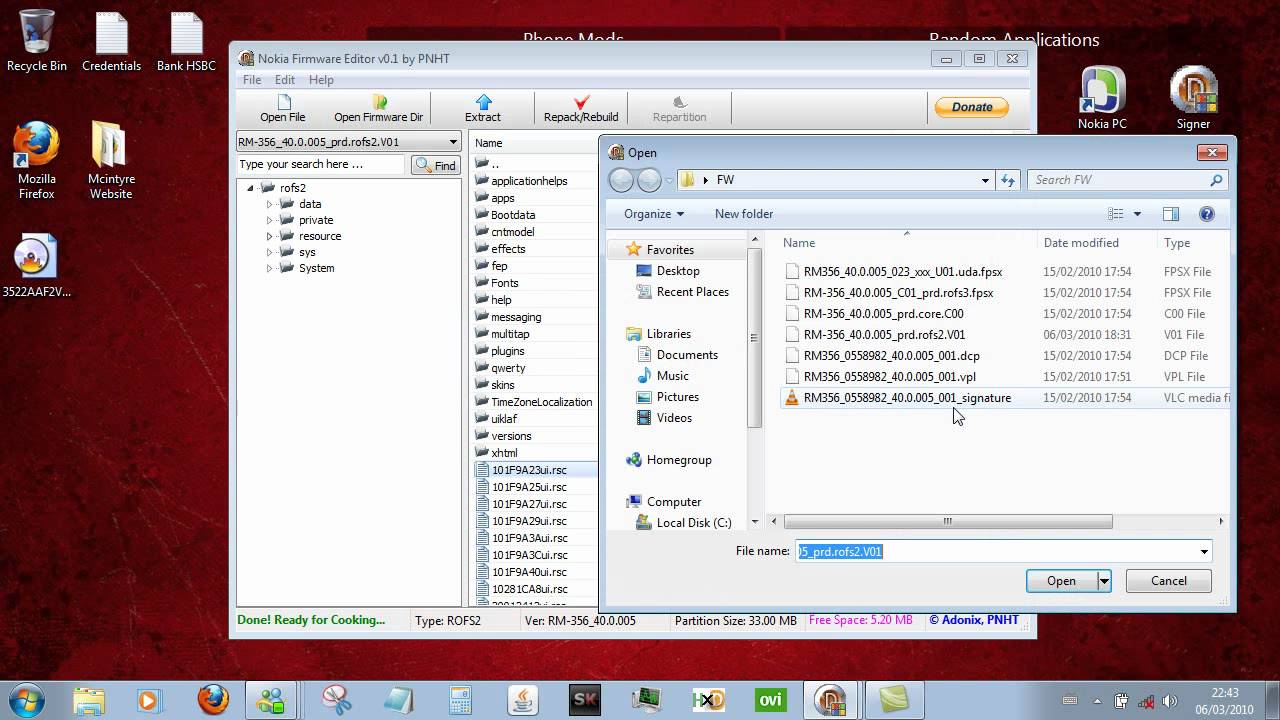Click the greyed Repartition toolbar icon
Screen dimensions: 1280x720
coord(679,109)
